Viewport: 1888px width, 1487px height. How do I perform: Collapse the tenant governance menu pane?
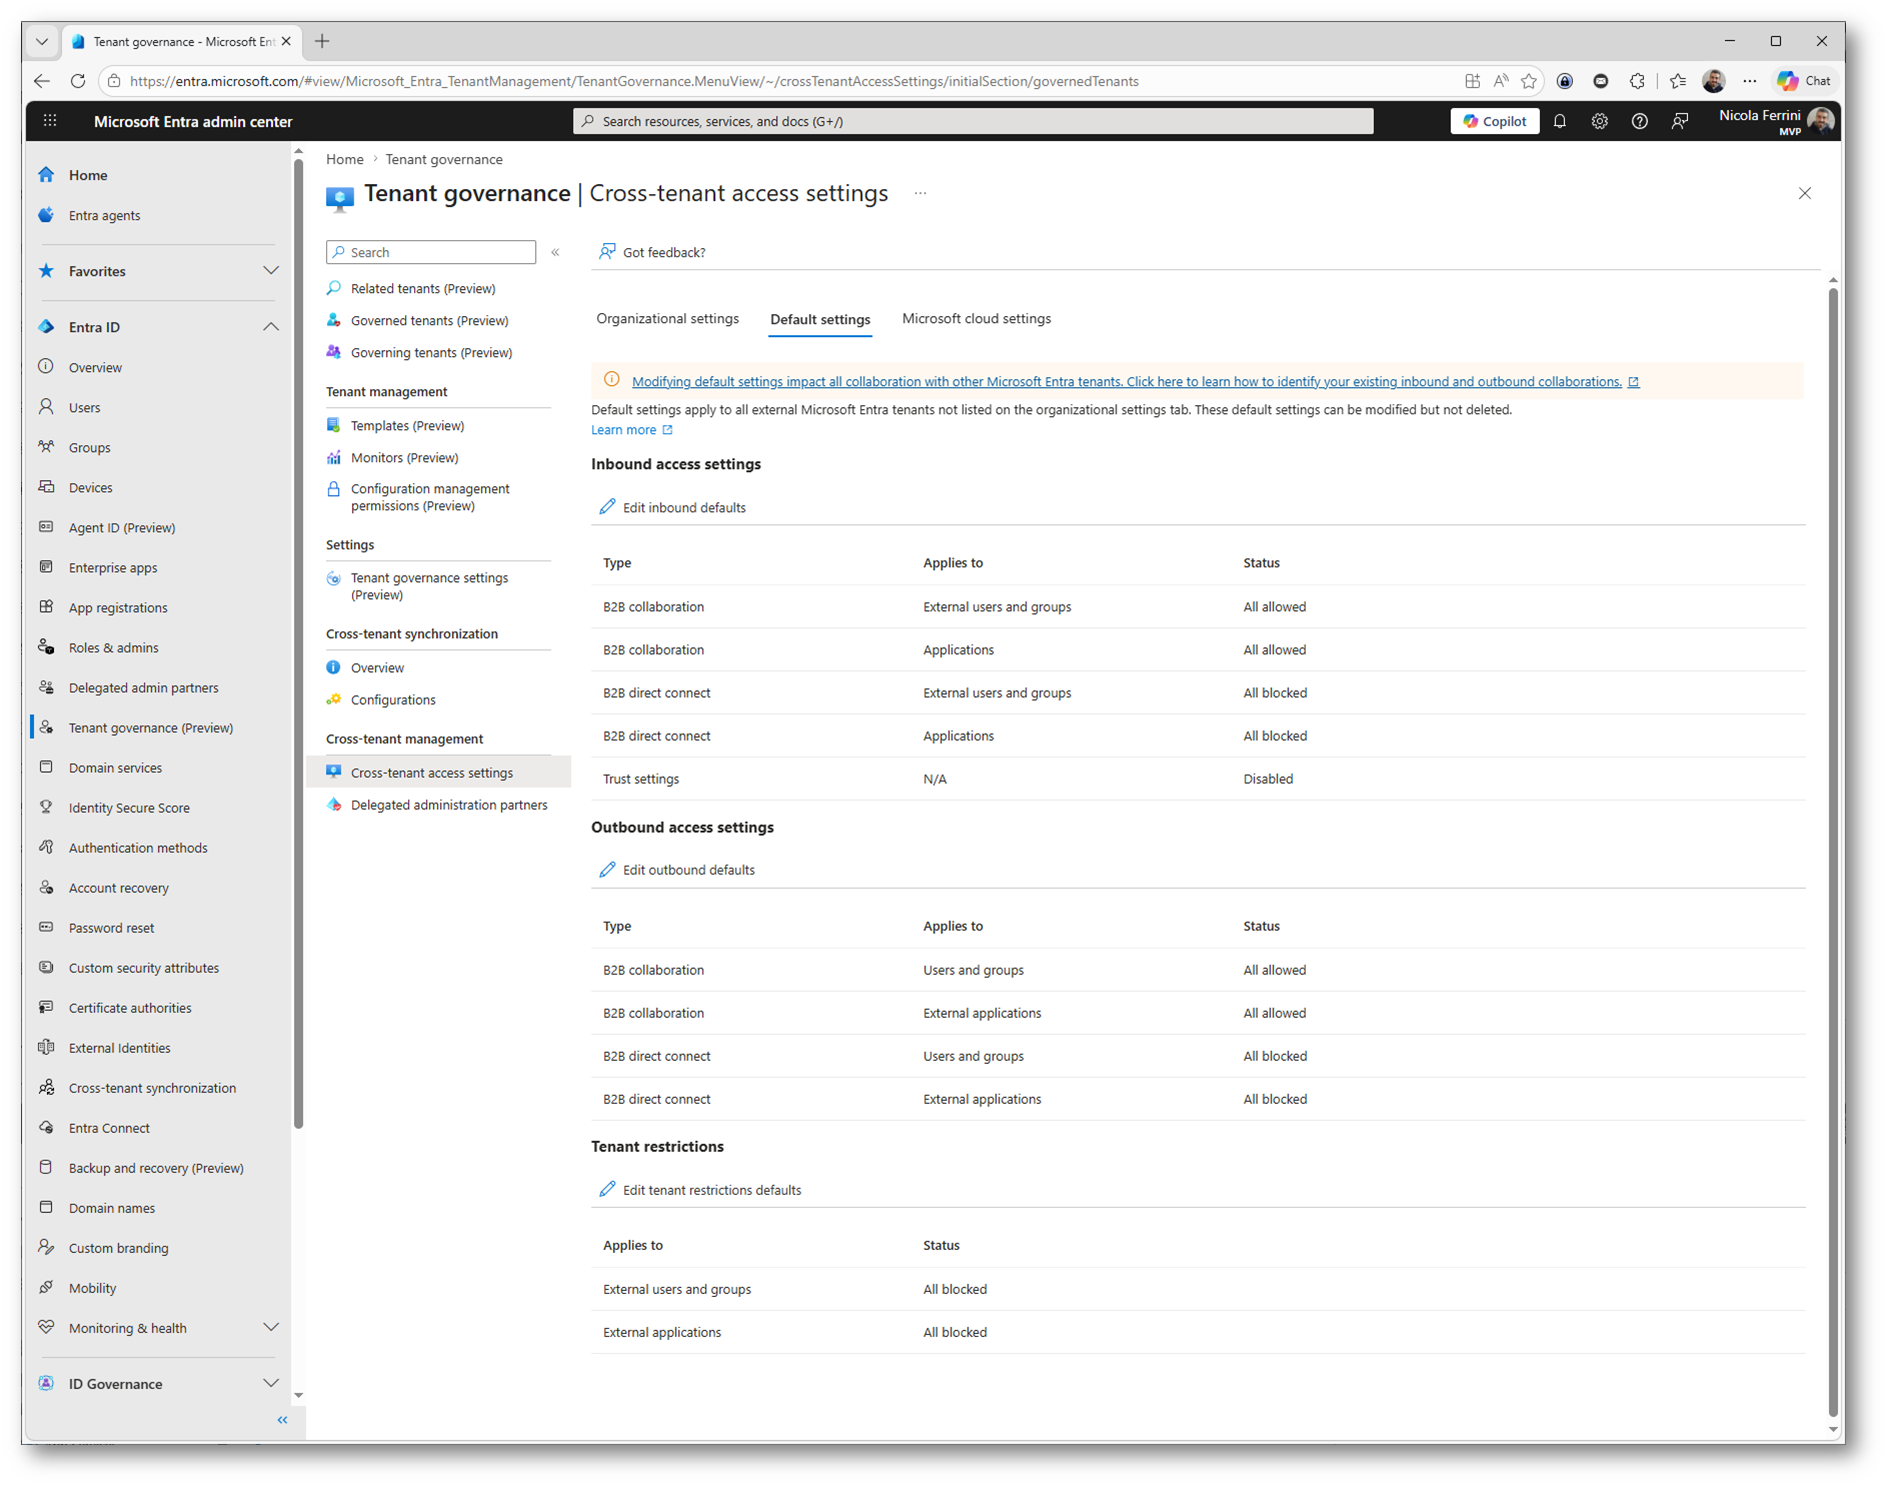(555, 252)
